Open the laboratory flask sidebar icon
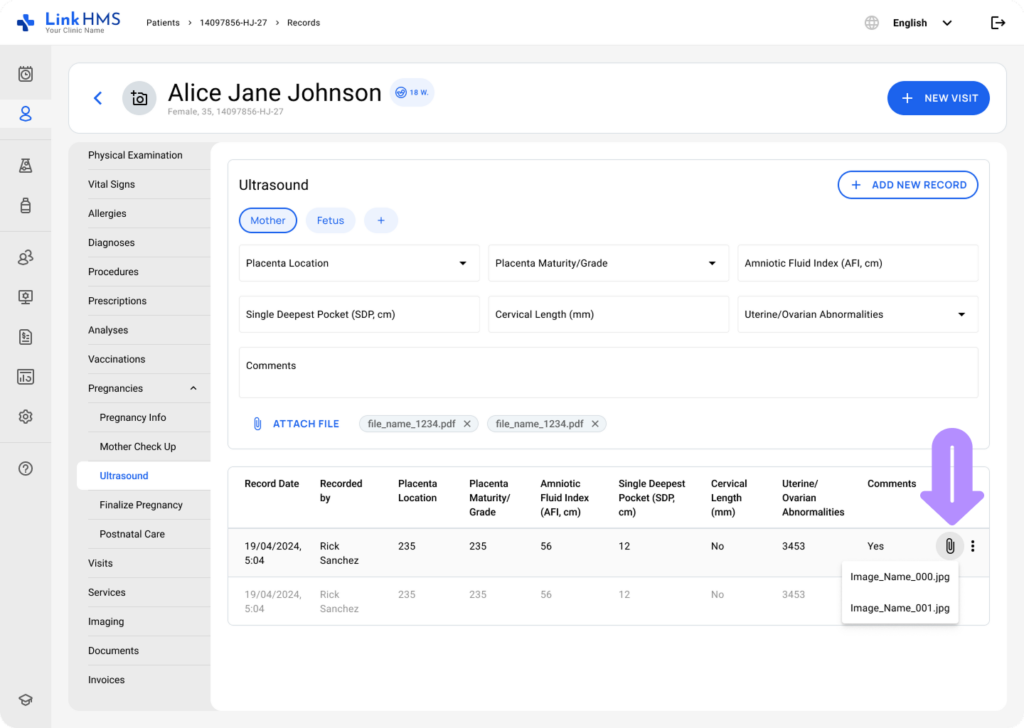The image size is (1024, 728). (x=25, y=166)
